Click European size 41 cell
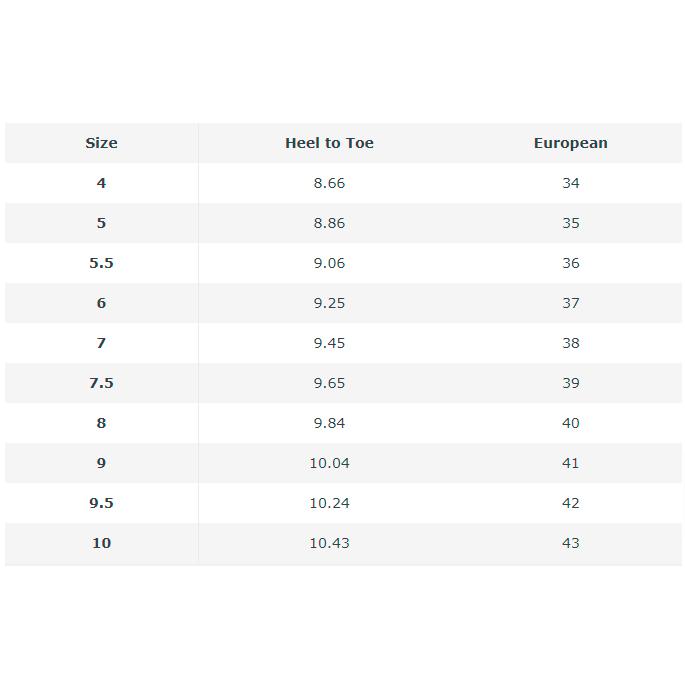The width and height of the screenshot is (685, 685). 570,463
